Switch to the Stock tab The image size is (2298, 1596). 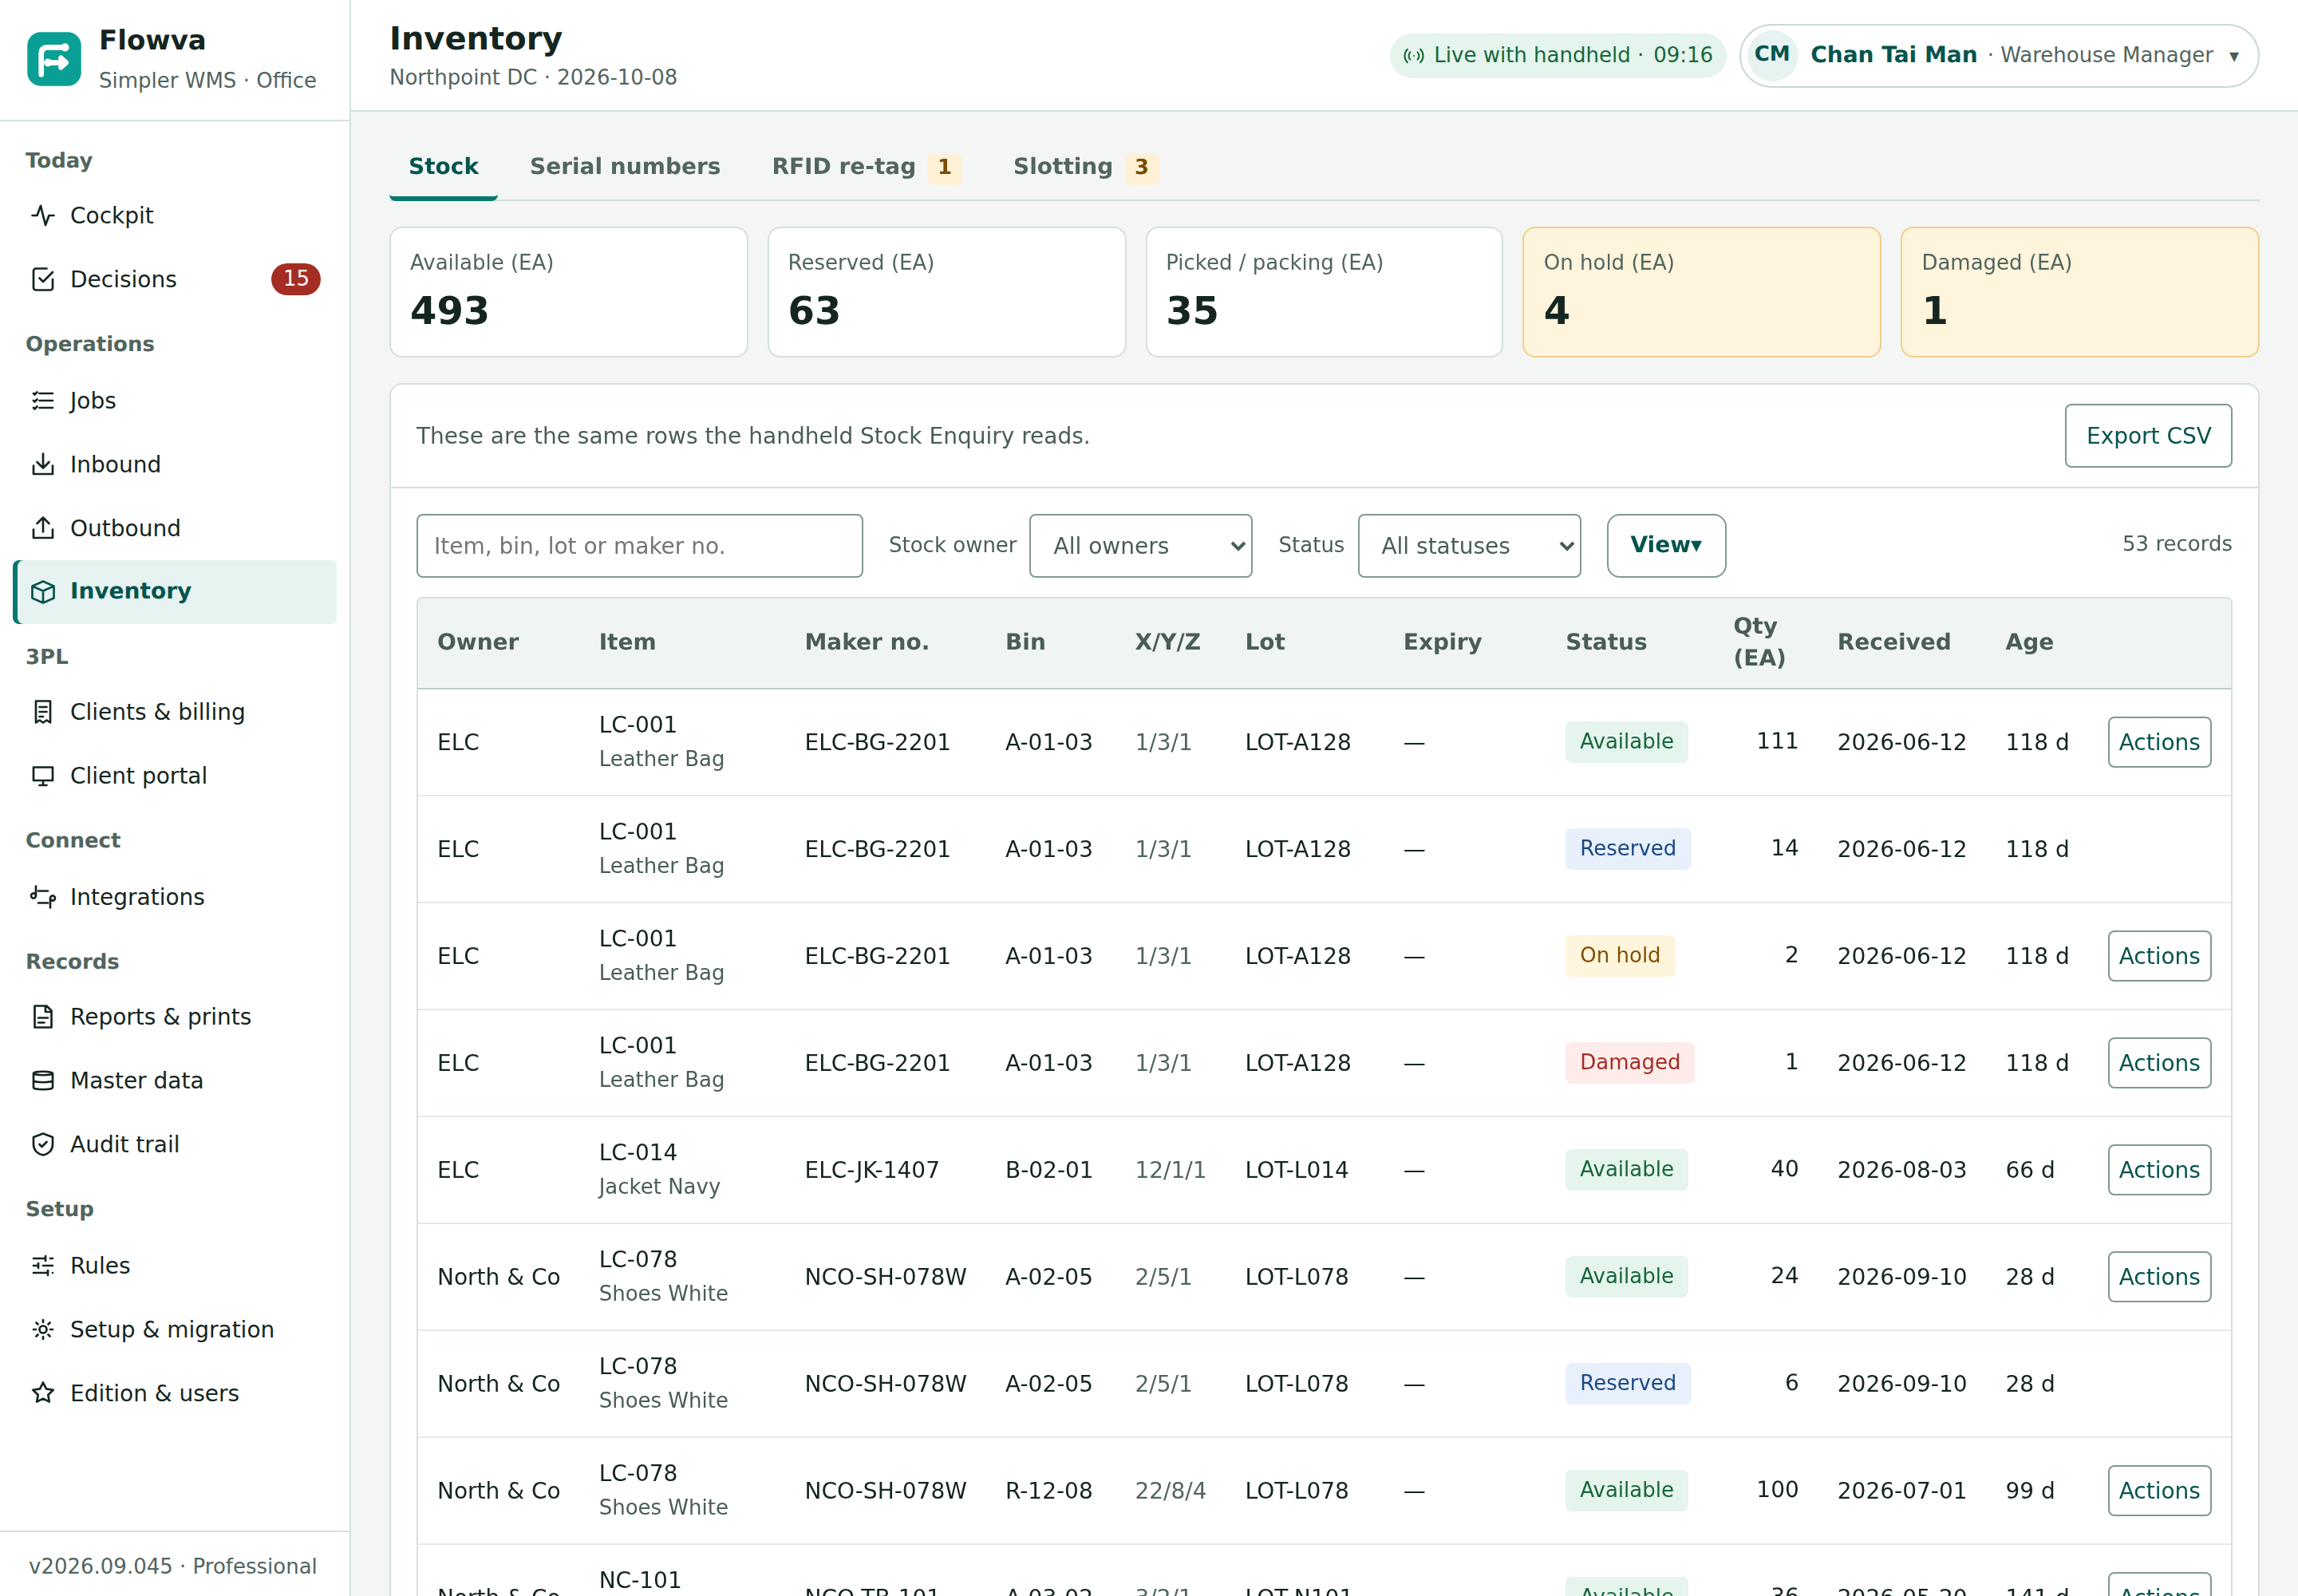click(443, 167)
